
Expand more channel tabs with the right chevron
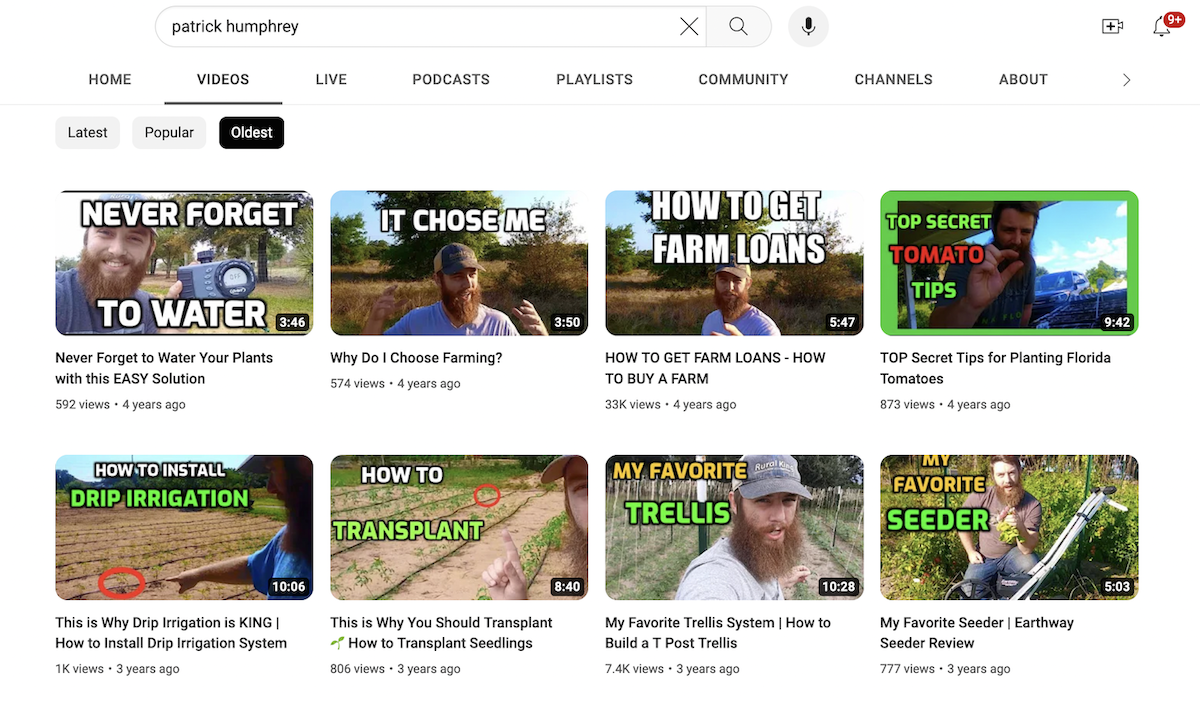(x=1126, y=80)
